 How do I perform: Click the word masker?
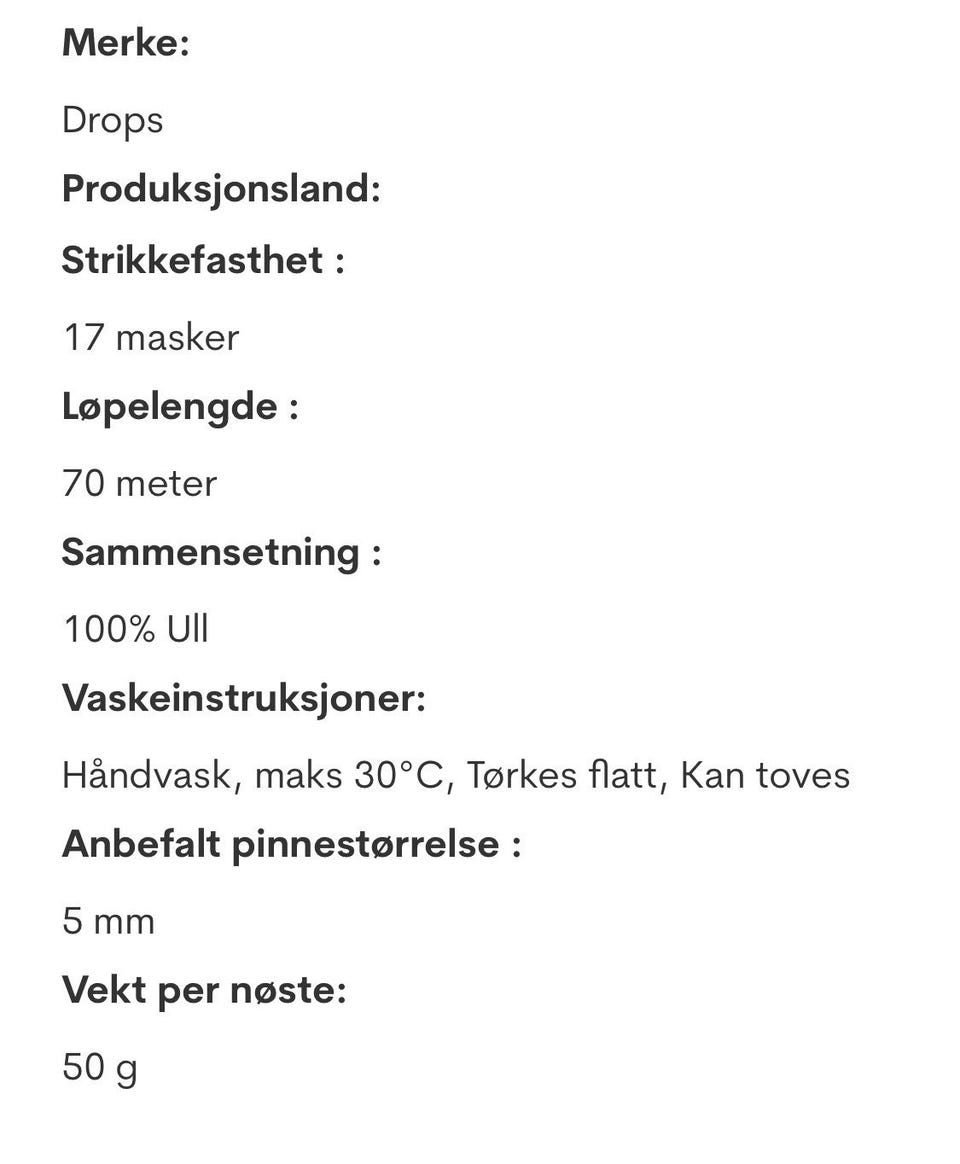(x=177, y=337)
